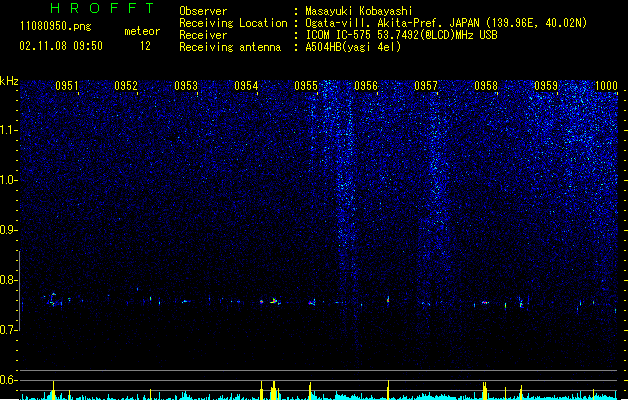The image size is (629, 400).
Task: Click the Receiving Location label
Action: 233,23
